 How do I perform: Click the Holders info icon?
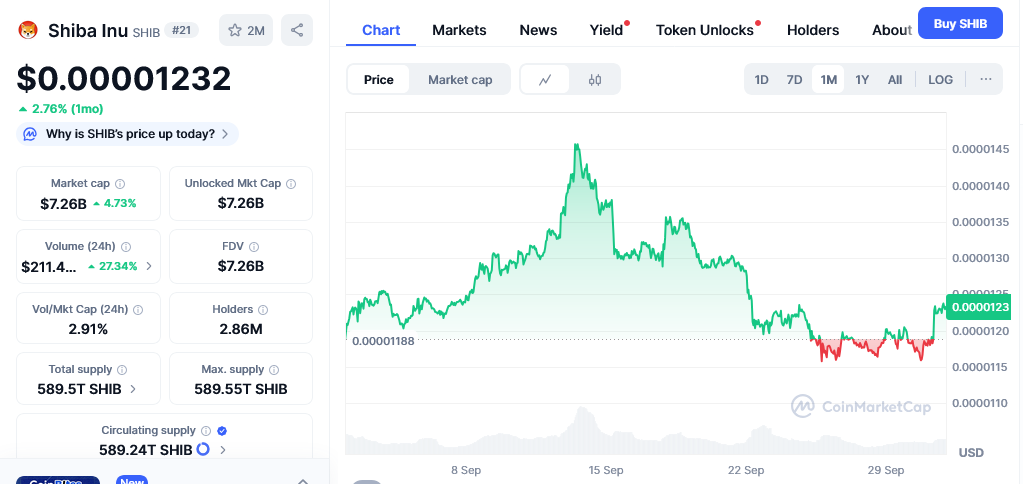(263, 310)
